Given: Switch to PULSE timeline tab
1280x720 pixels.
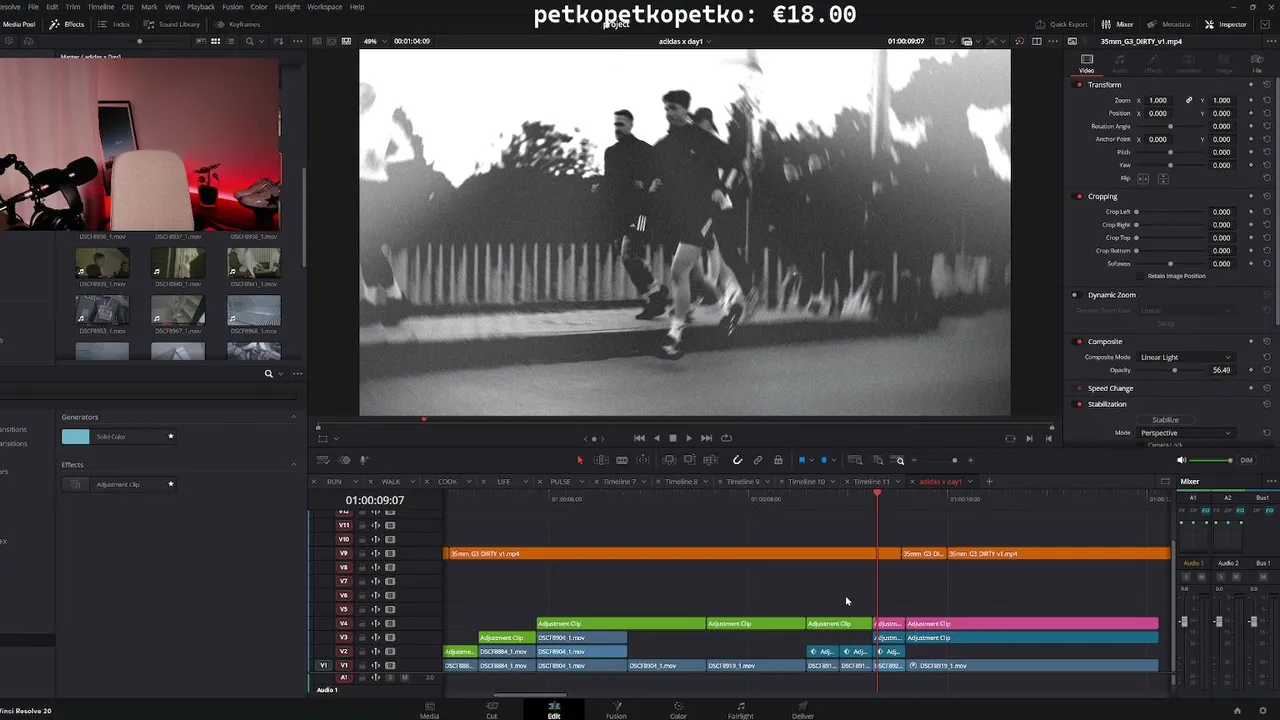Looking at the screenshot, I should click(x=560, y=482).
